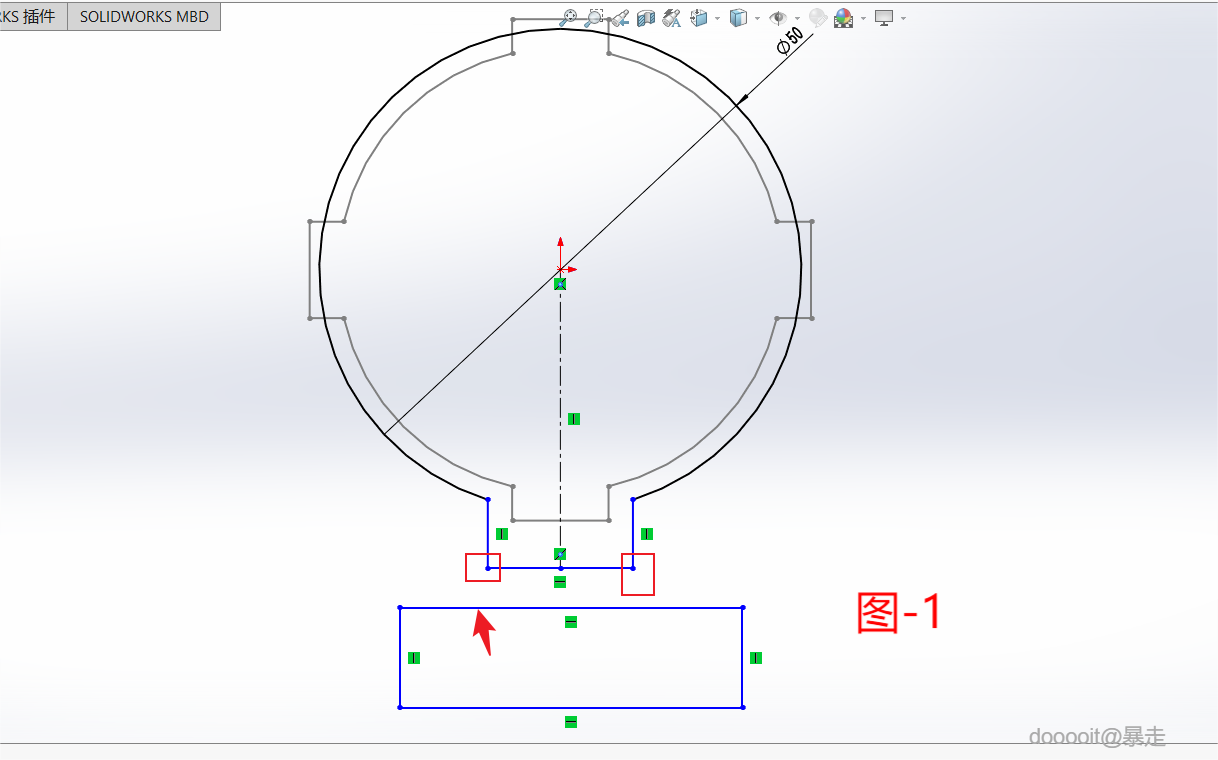The image size is (1218, 760).
Task: Expand the Hide/Show Items dropdown arrow
Action: (x=797, y=18)
